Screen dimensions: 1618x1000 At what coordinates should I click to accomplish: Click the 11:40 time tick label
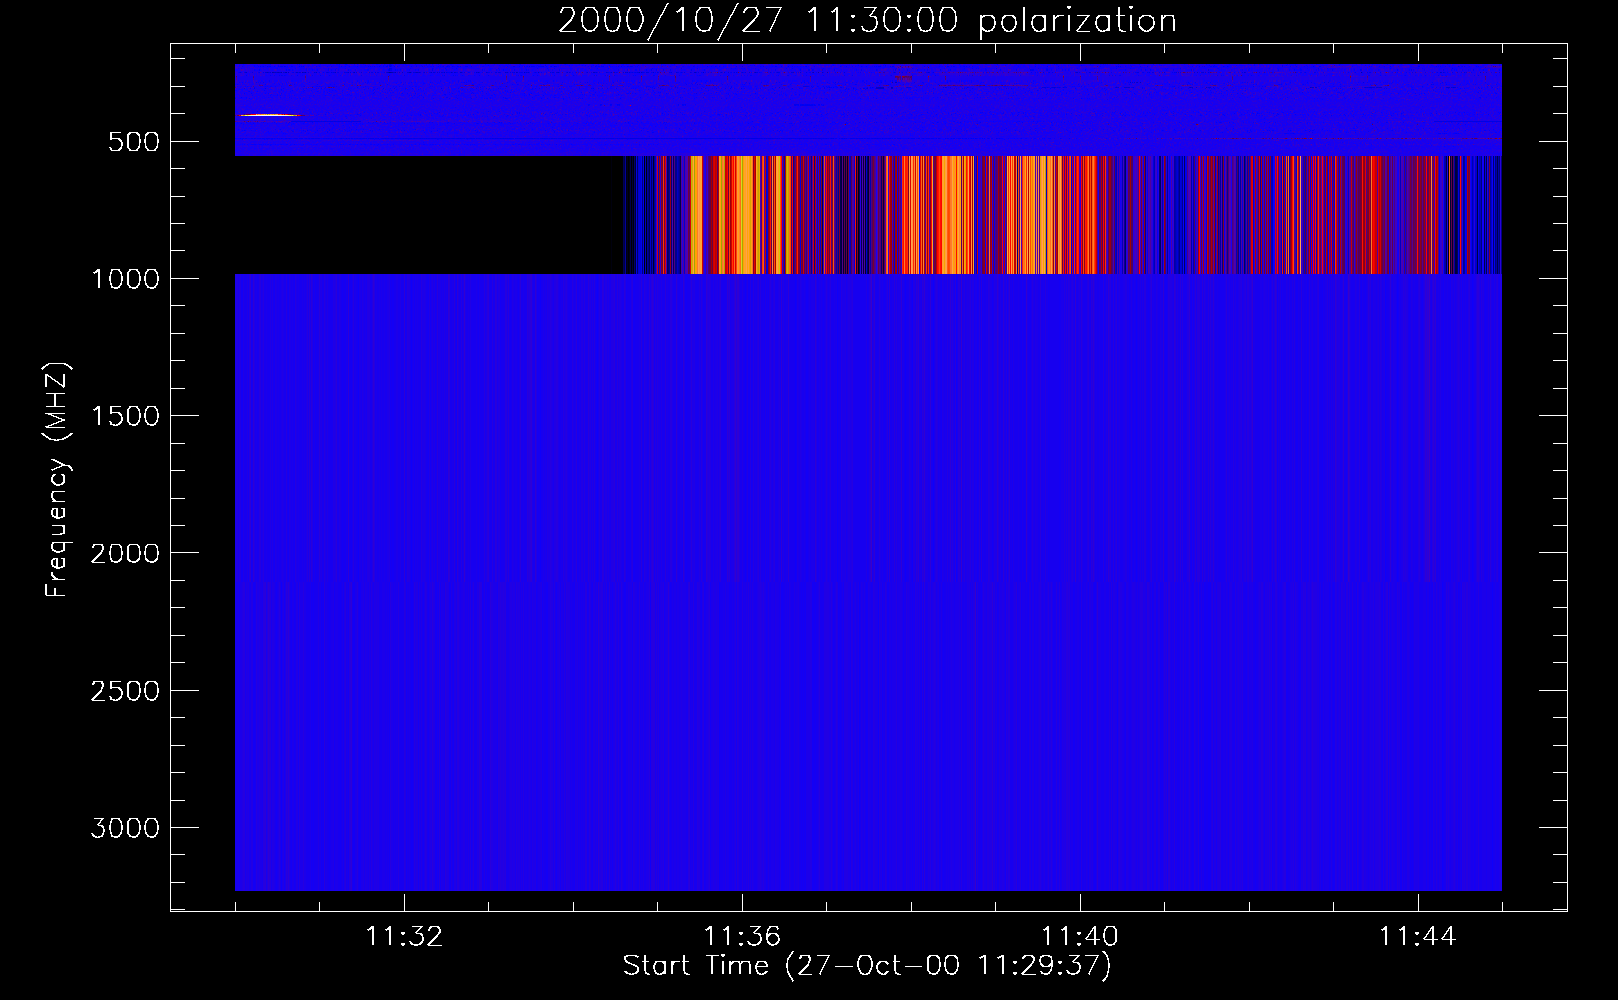1080,937
